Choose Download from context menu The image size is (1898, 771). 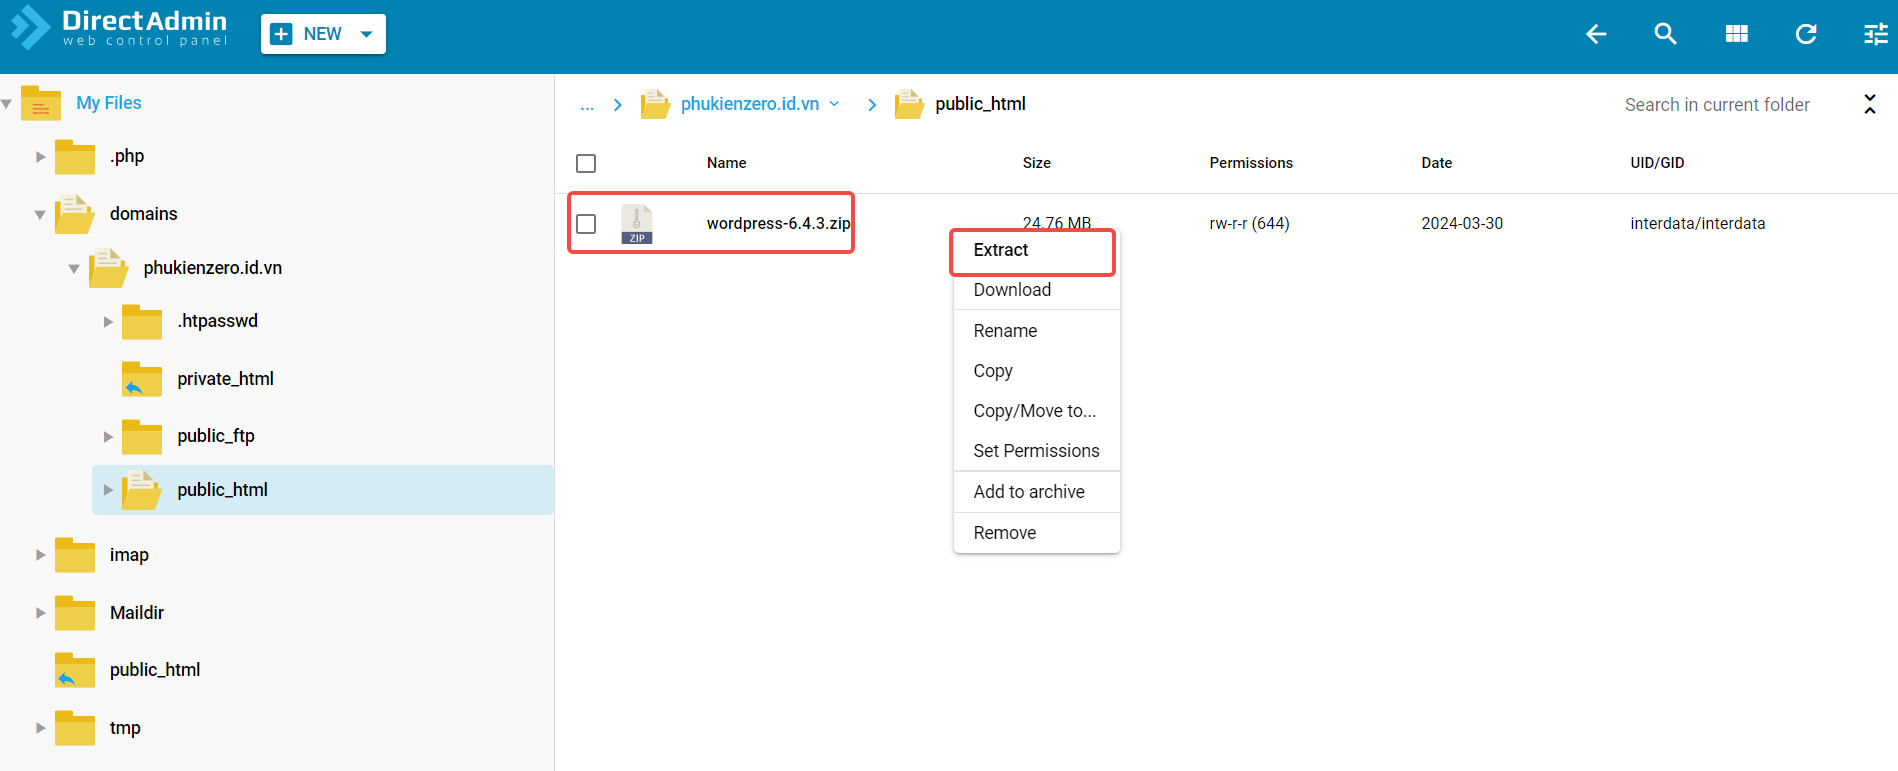1036,290
